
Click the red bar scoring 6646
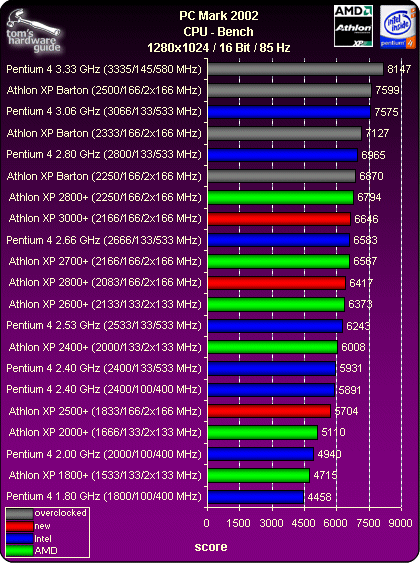click(x=279, y=219)
